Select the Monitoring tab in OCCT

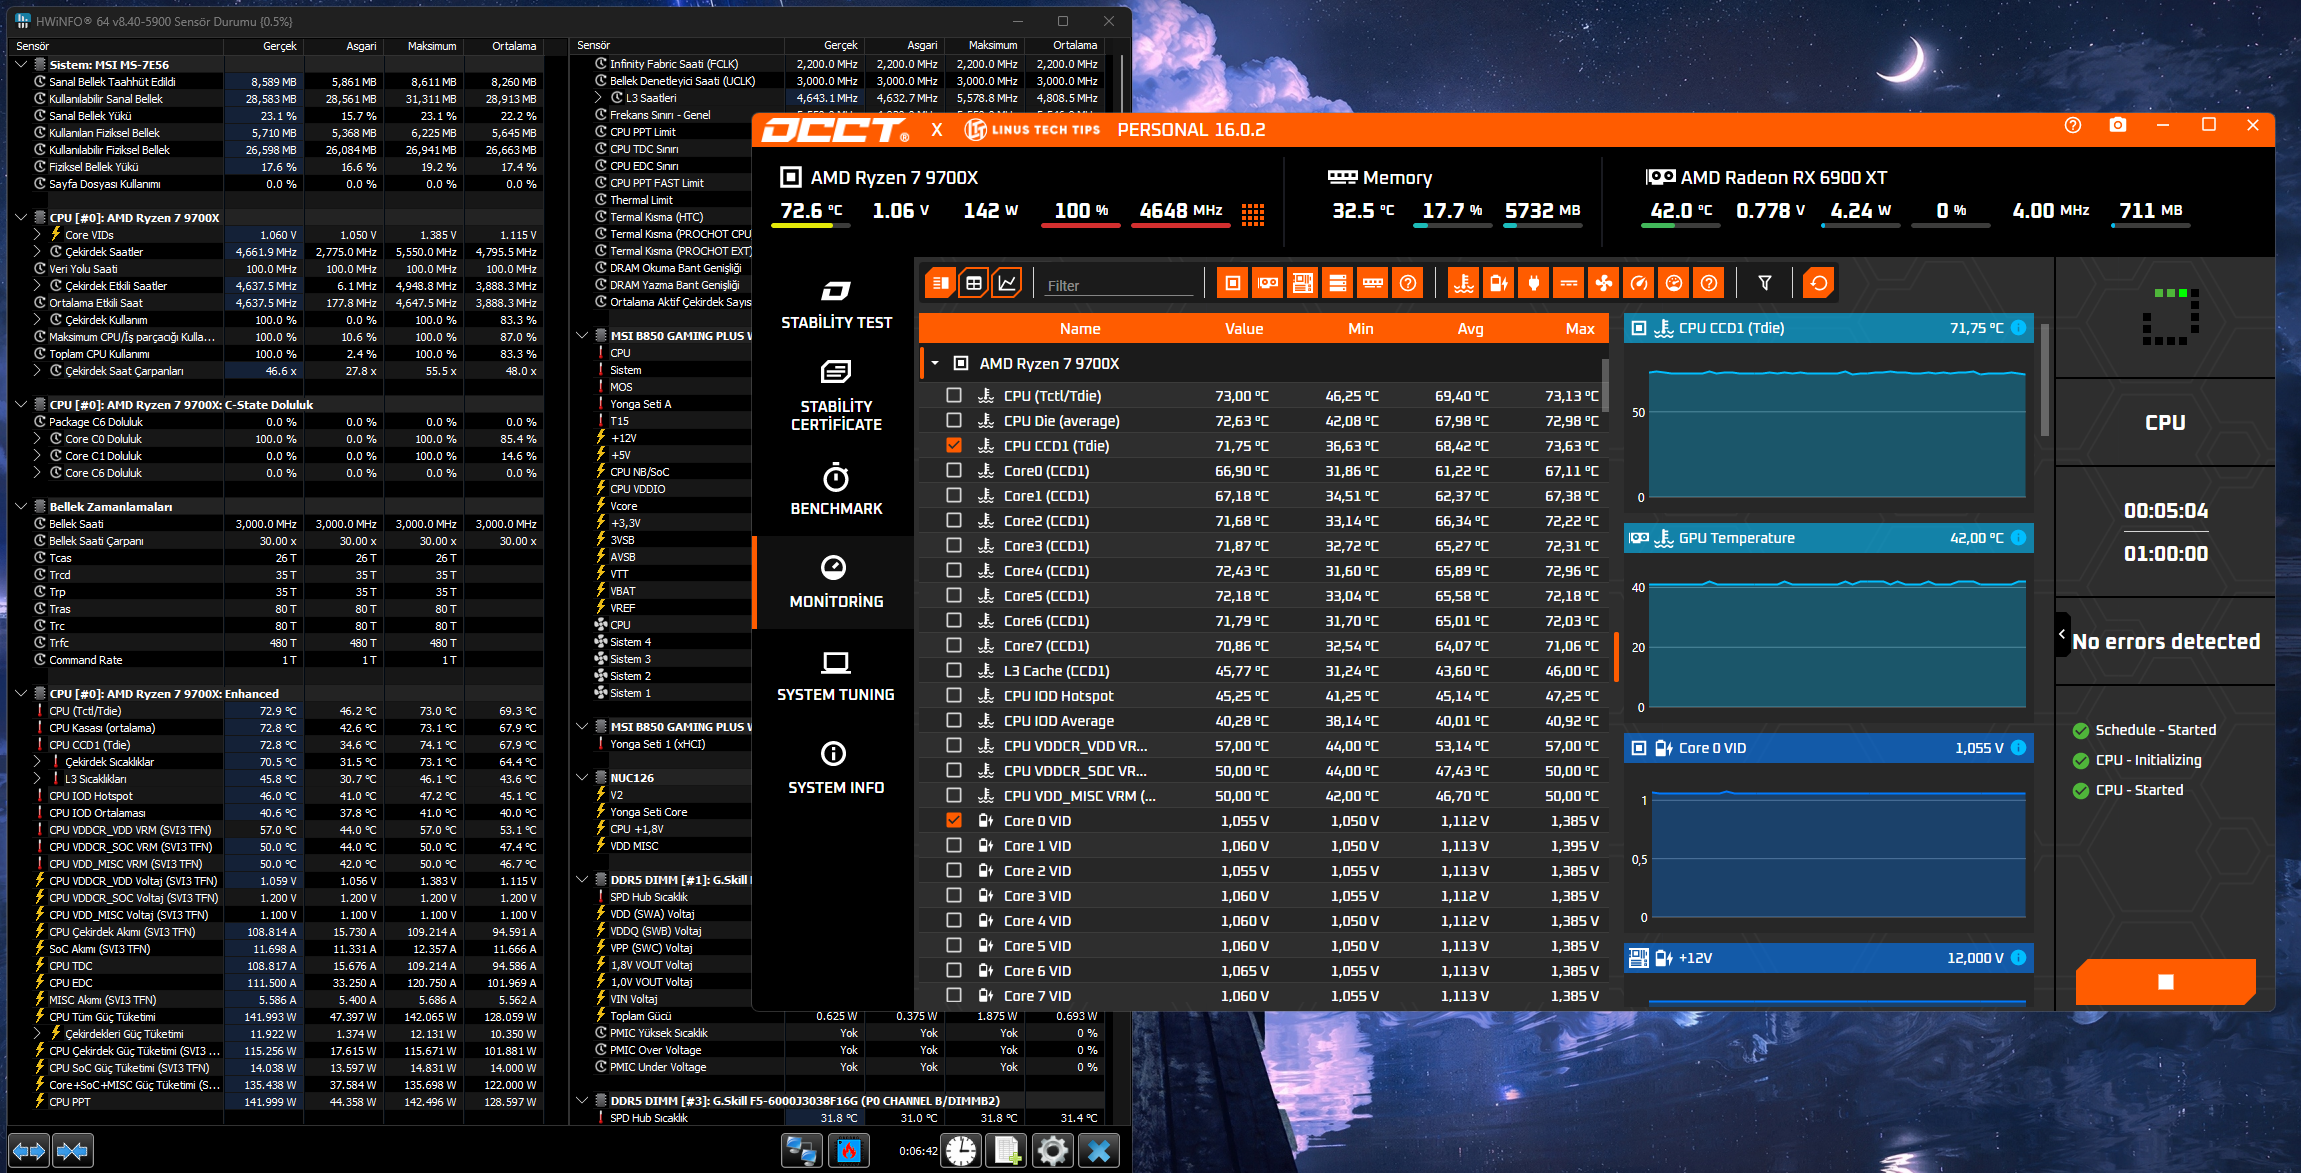pos(836,583)
